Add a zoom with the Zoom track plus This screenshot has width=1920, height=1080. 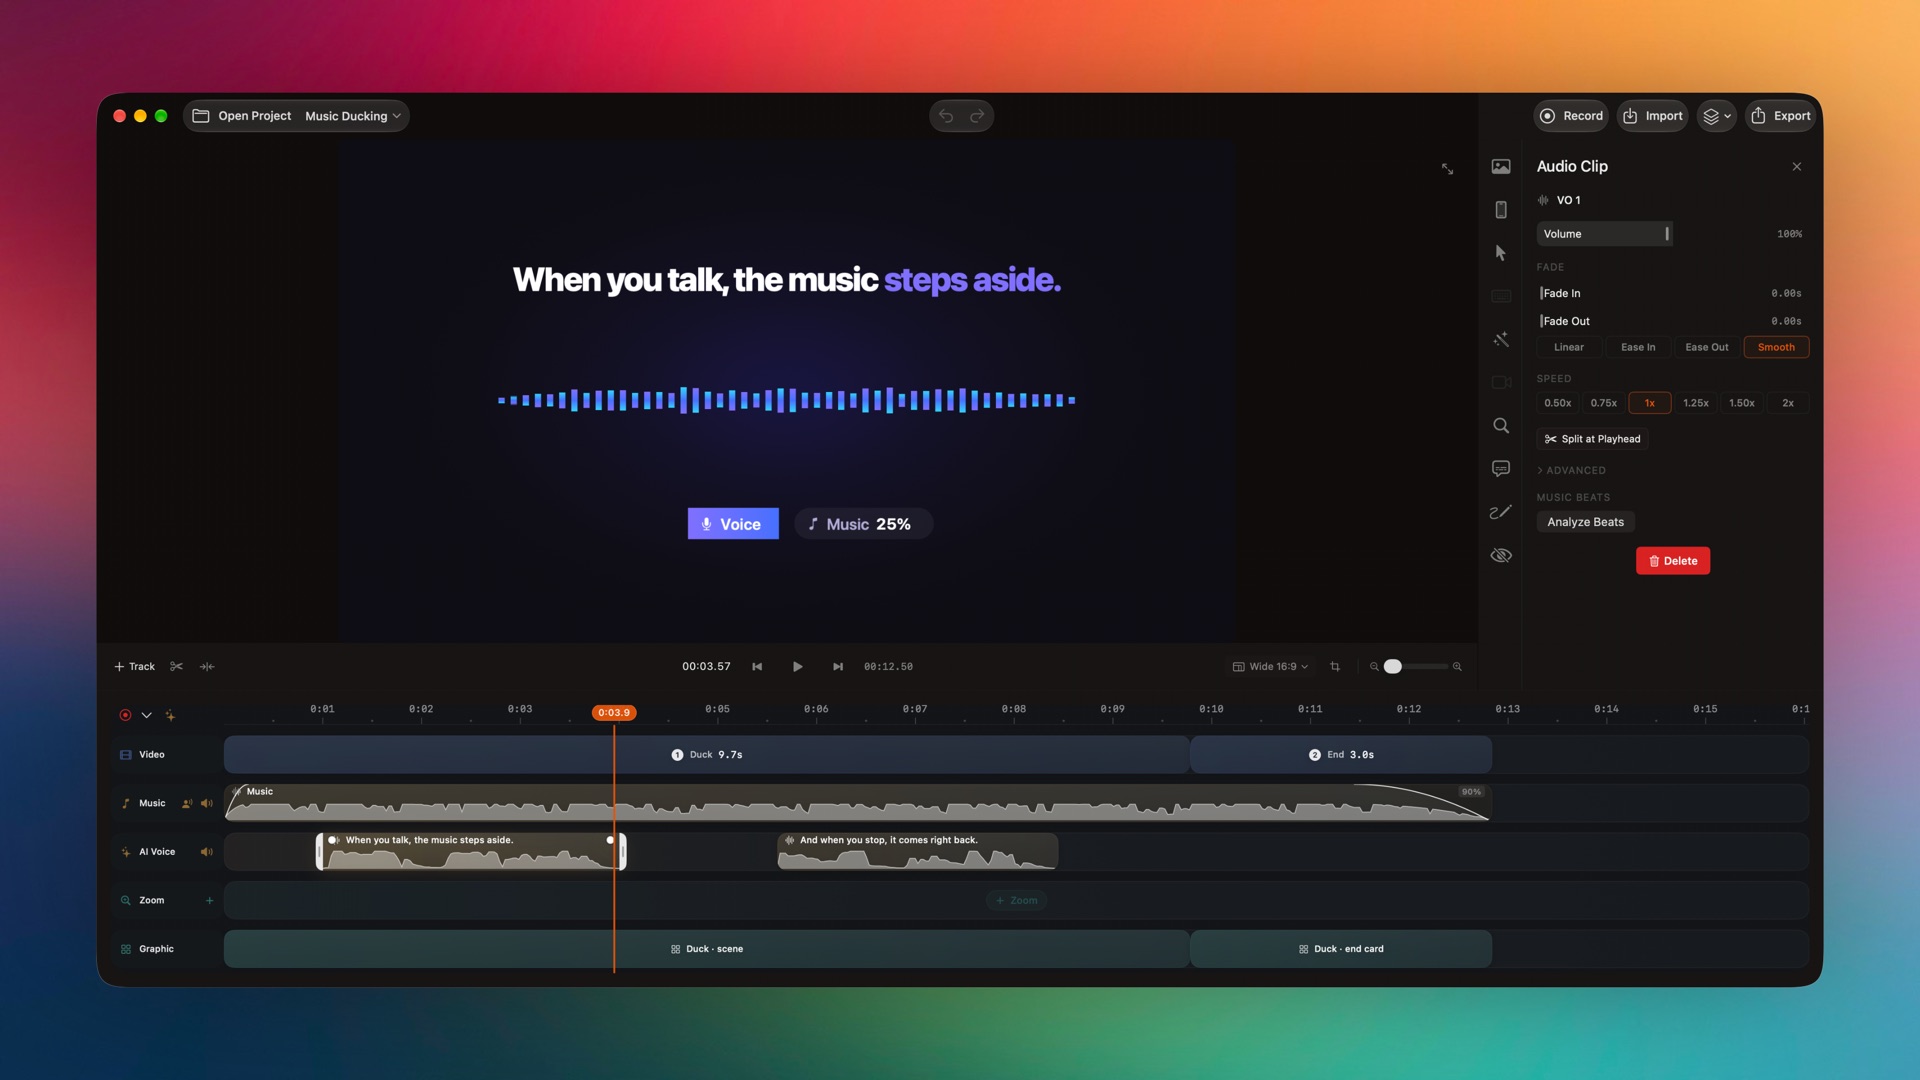point(209,900)
